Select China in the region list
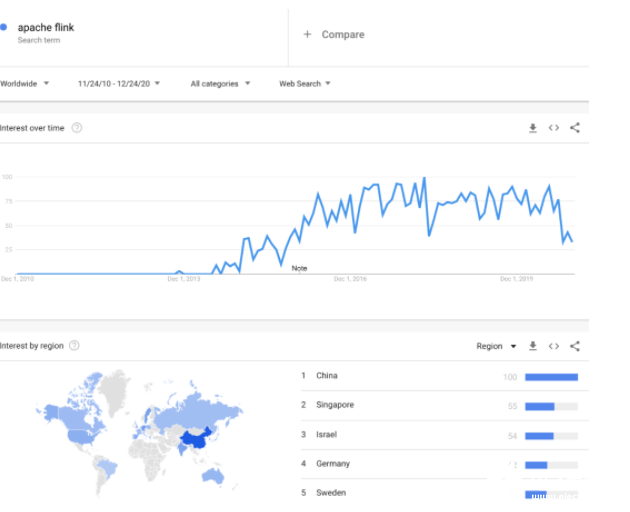Image resolution: width=630 pixels, height=512 pixels. click(x=327, y=376)
